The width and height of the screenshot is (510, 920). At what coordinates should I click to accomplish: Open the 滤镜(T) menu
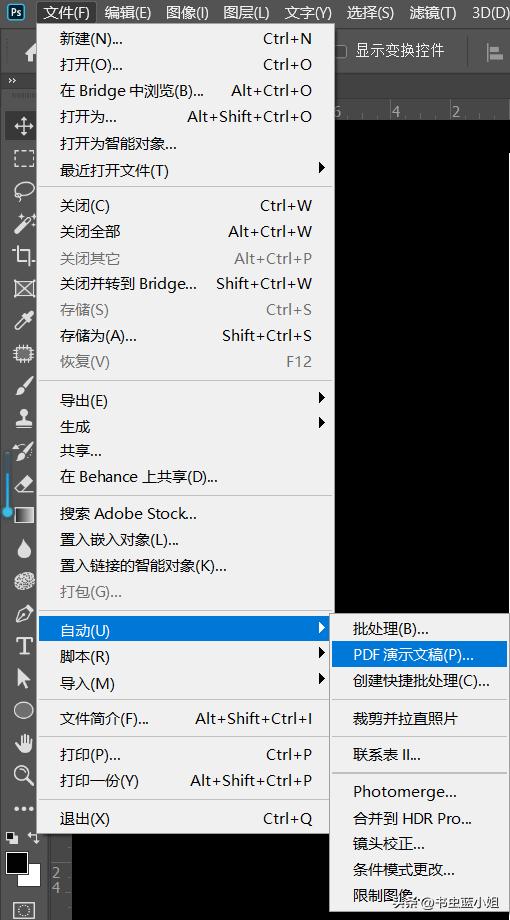(433, 12)
